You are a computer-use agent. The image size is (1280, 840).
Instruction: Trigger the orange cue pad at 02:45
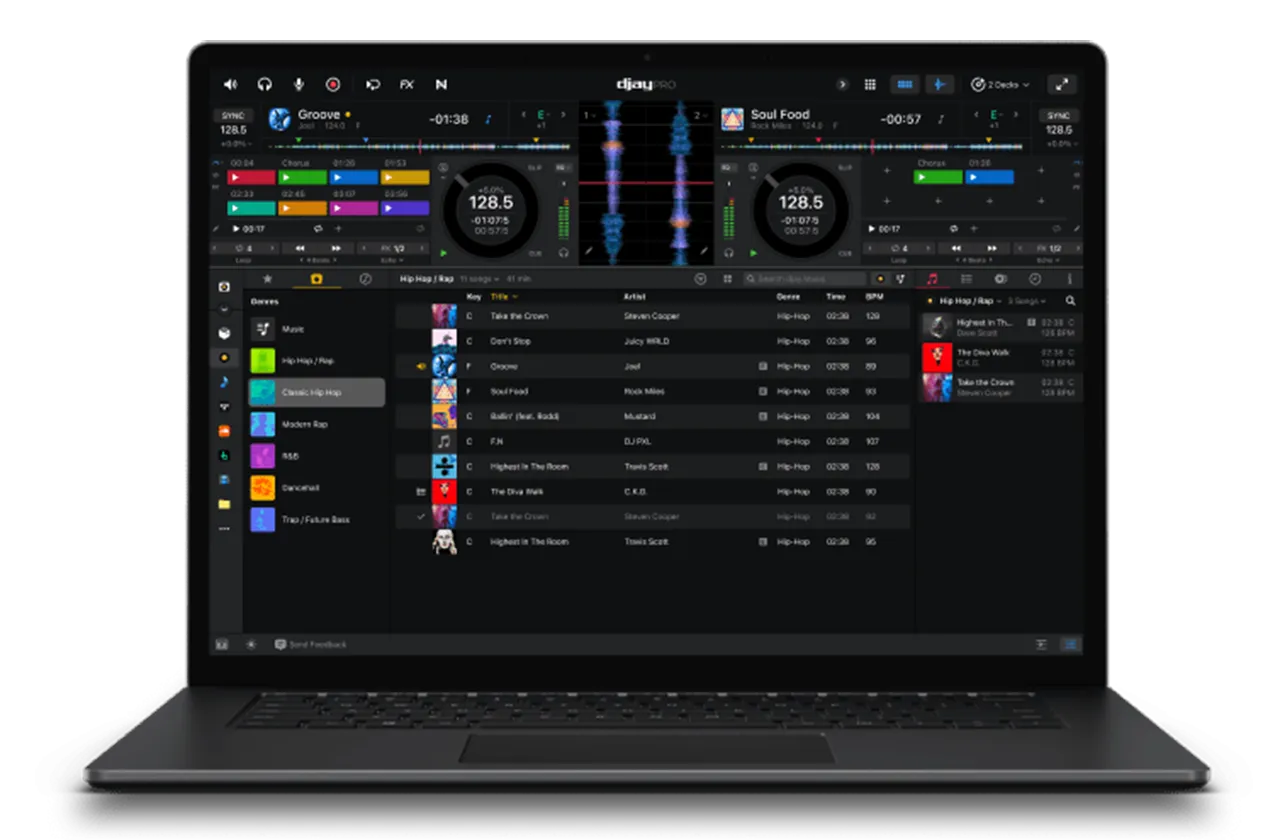303,208
